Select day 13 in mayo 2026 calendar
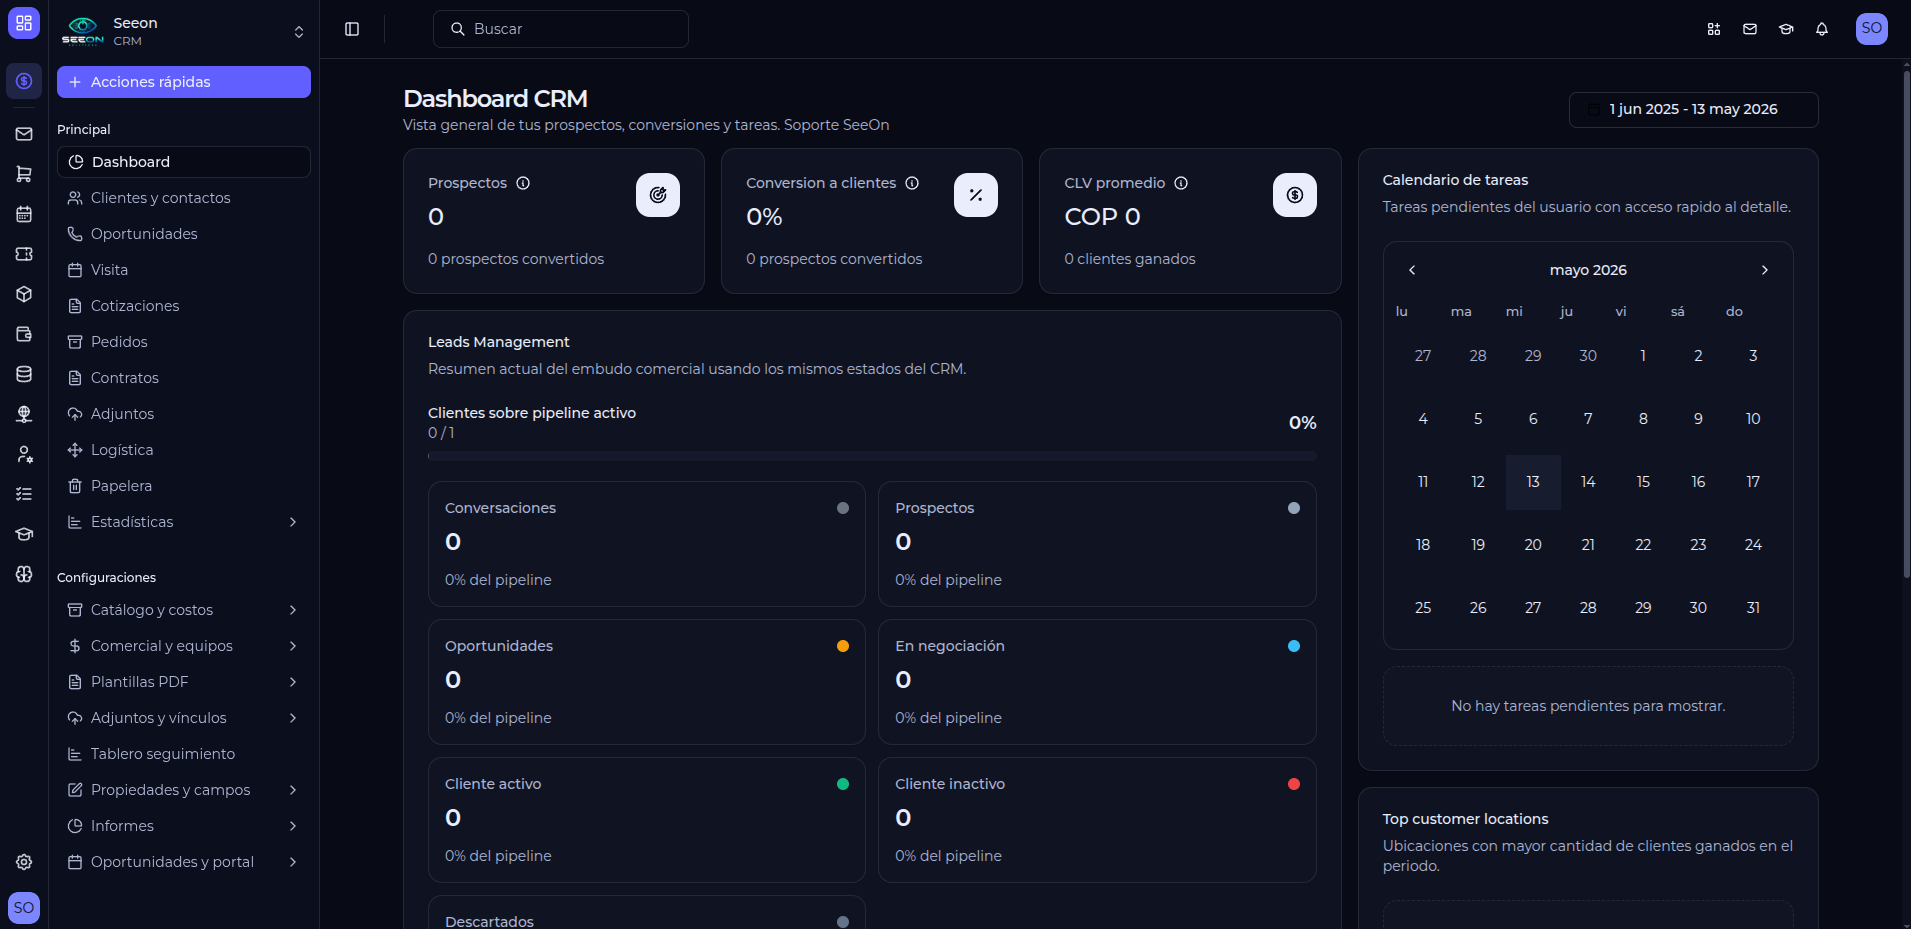 click(1533, 482)
